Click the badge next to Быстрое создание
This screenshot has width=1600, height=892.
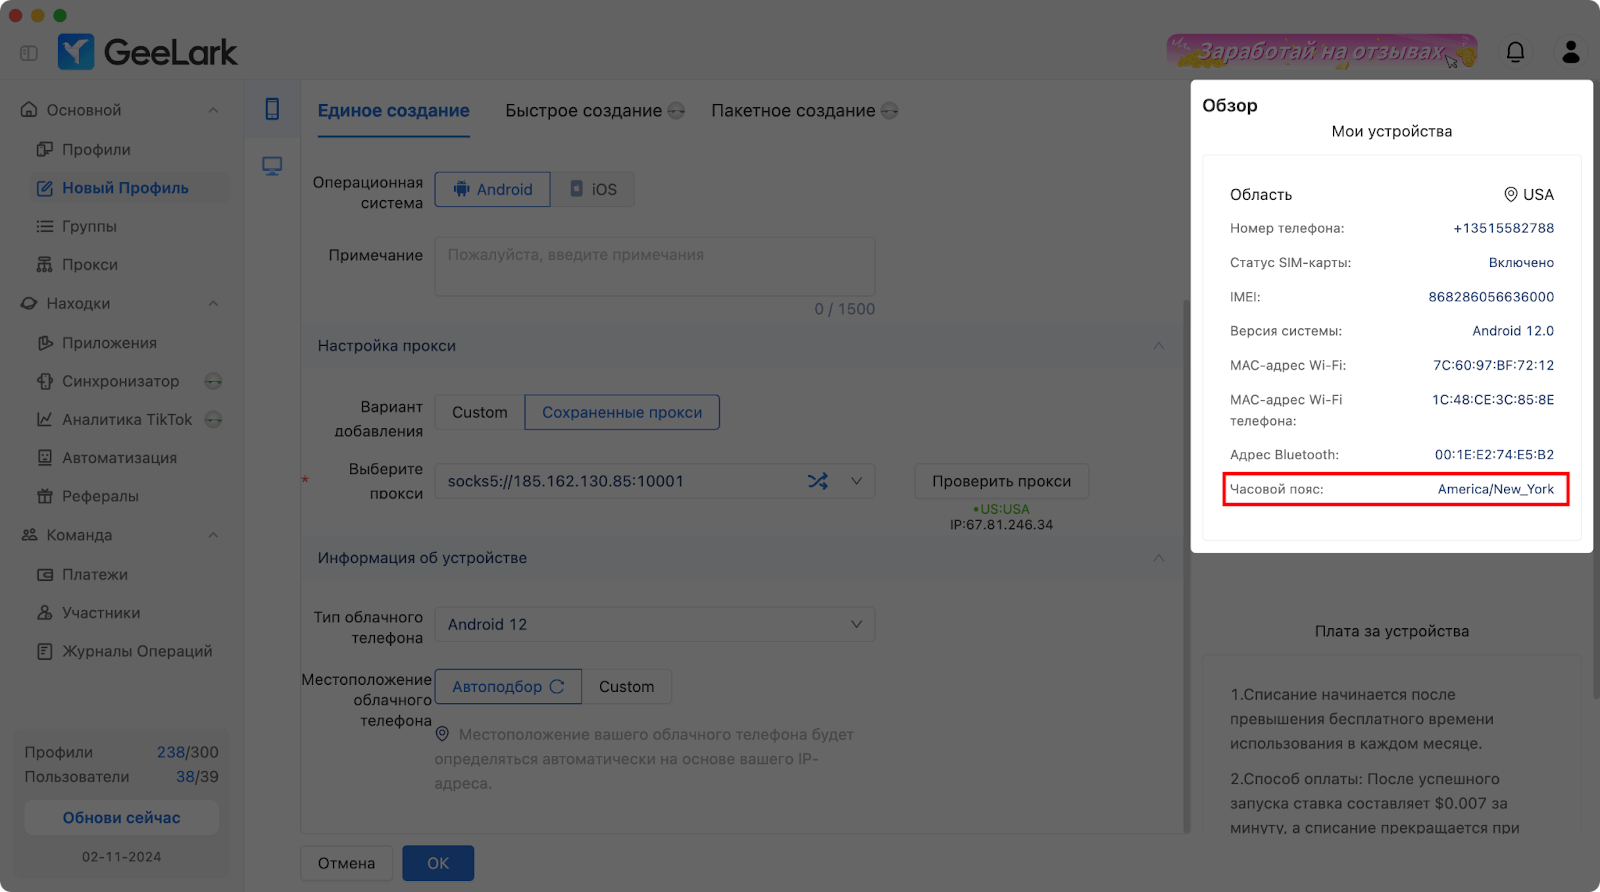click(676, 111)
